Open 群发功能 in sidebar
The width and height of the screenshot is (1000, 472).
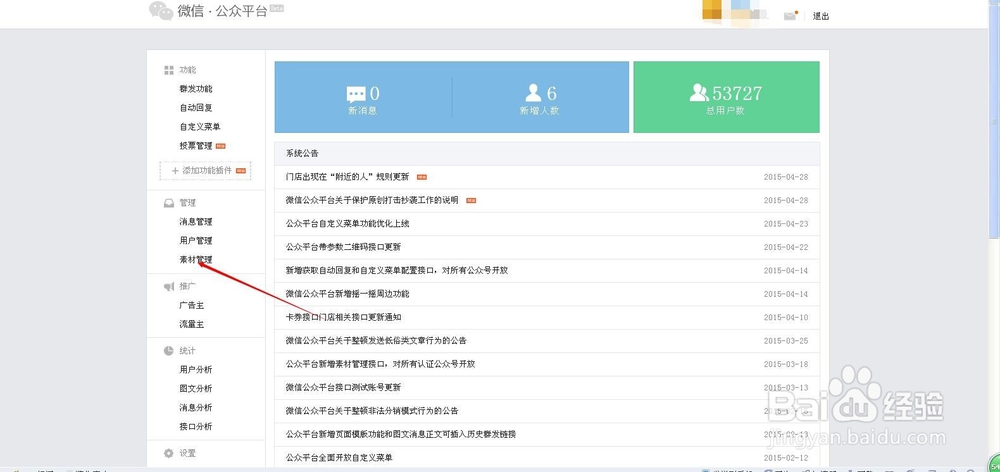click(x=196, y=89)
